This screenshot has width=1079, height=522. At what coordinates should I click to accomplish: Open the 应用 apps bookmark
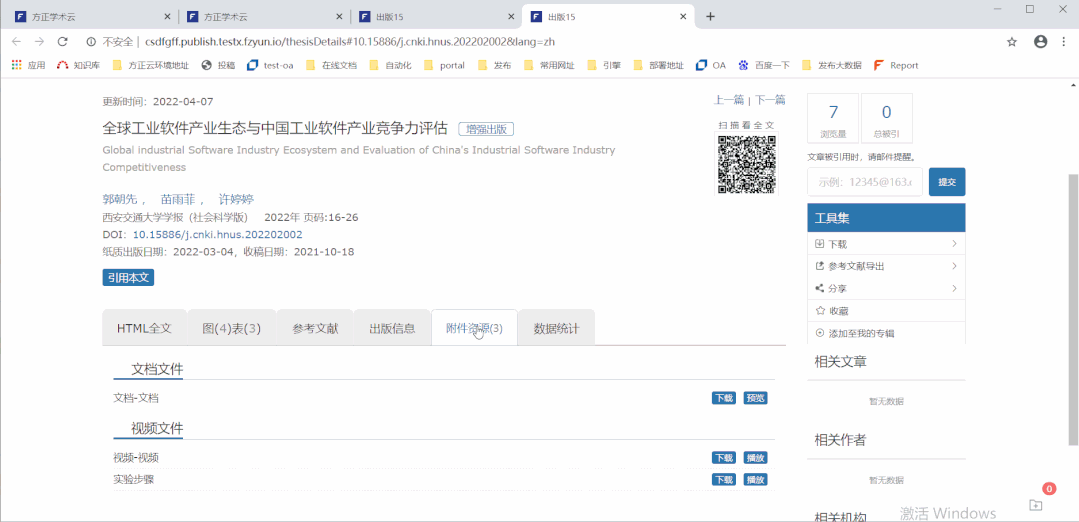[28, 65]
